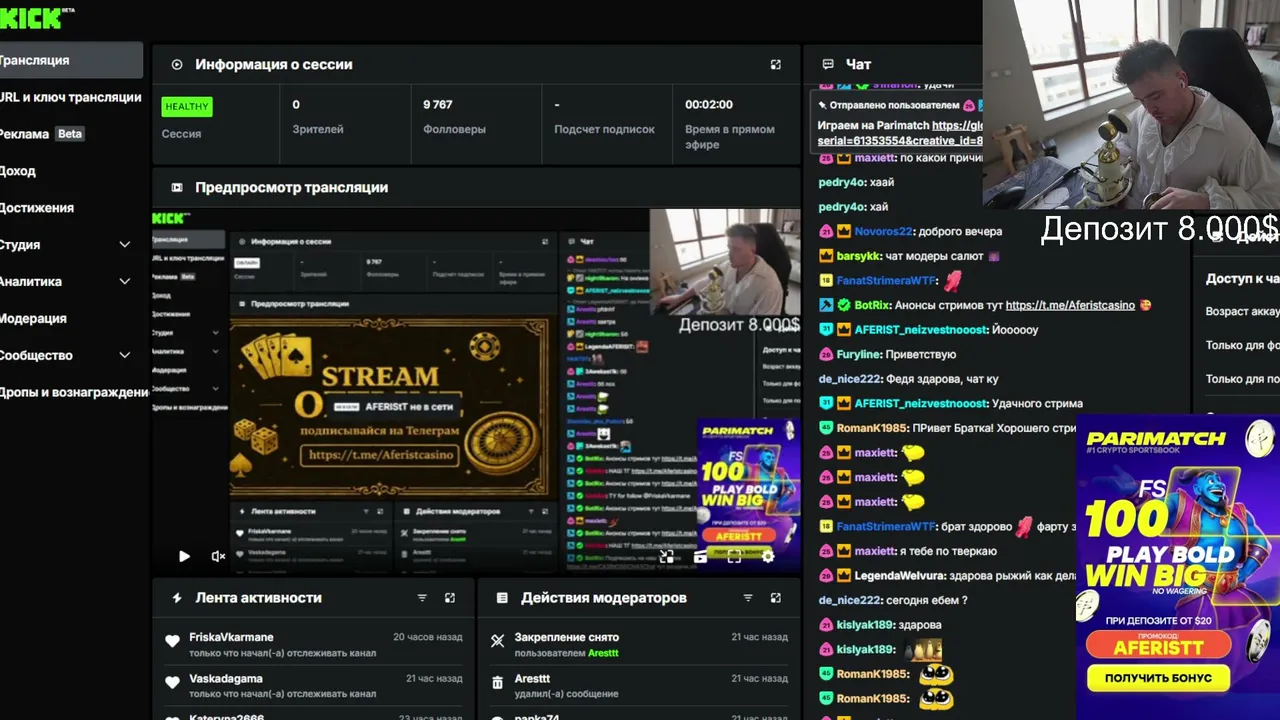Click username kislyak189 saying здарова
This screenshot has height=720, width=1280.
865,624
